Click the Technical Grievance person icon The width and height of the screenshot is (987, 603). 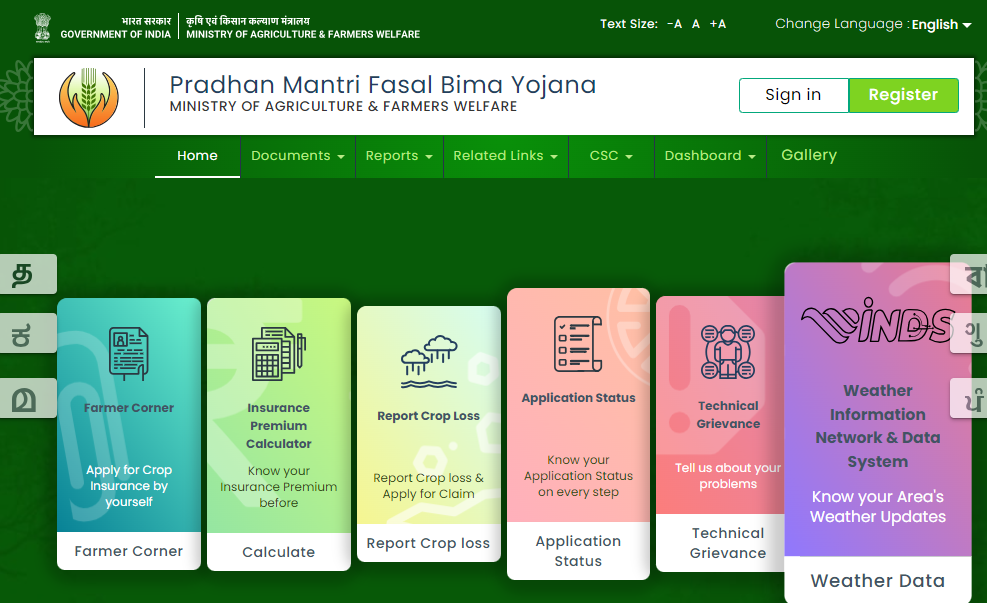[x=728, y=352]
